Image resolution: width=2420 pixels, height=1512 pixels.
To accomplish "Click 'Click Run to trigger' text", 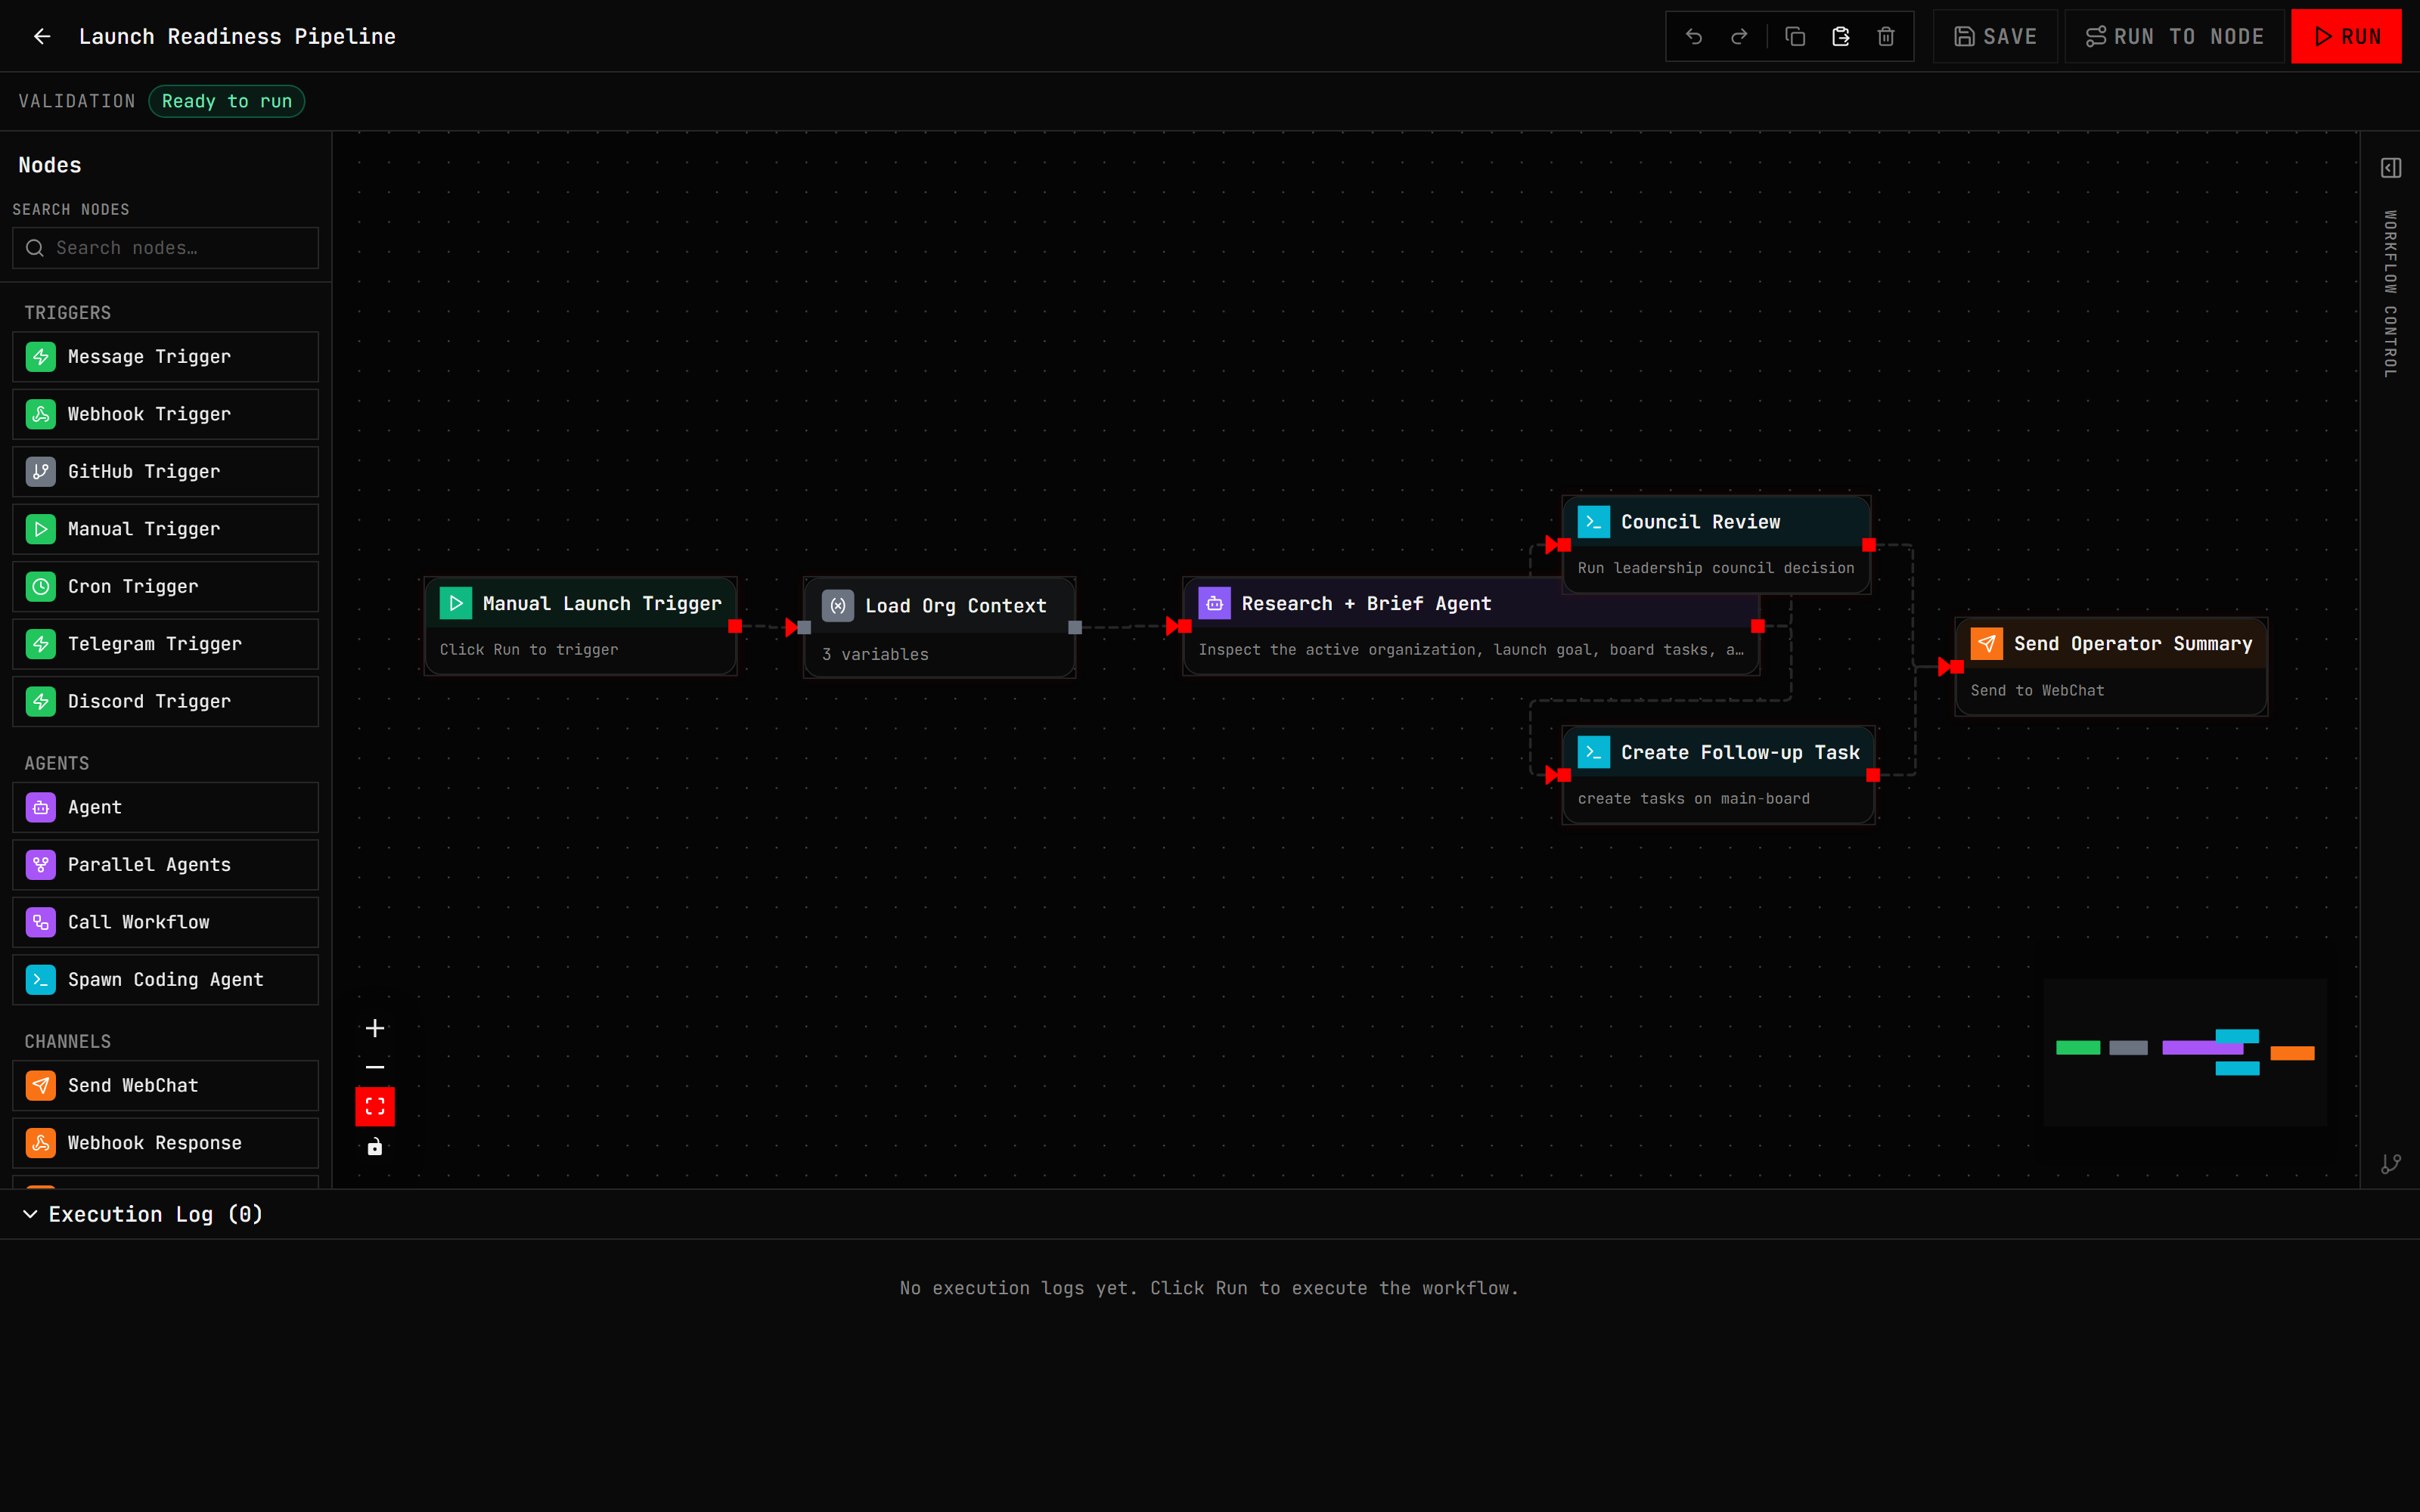I will click(x=529, y=650).
